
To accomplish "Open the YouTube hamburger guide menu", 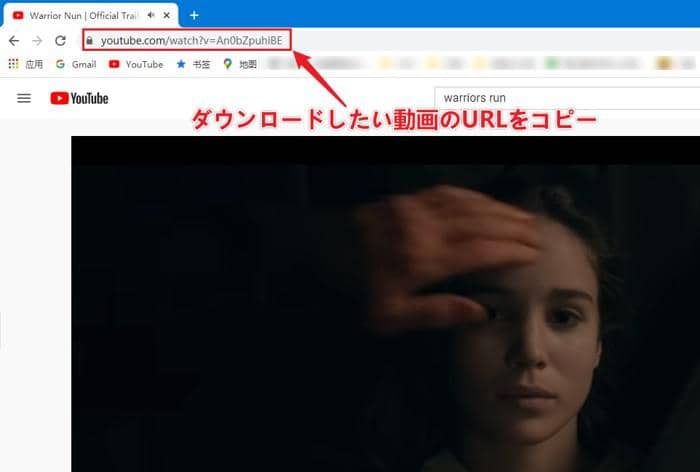I will tap(24, 98).
